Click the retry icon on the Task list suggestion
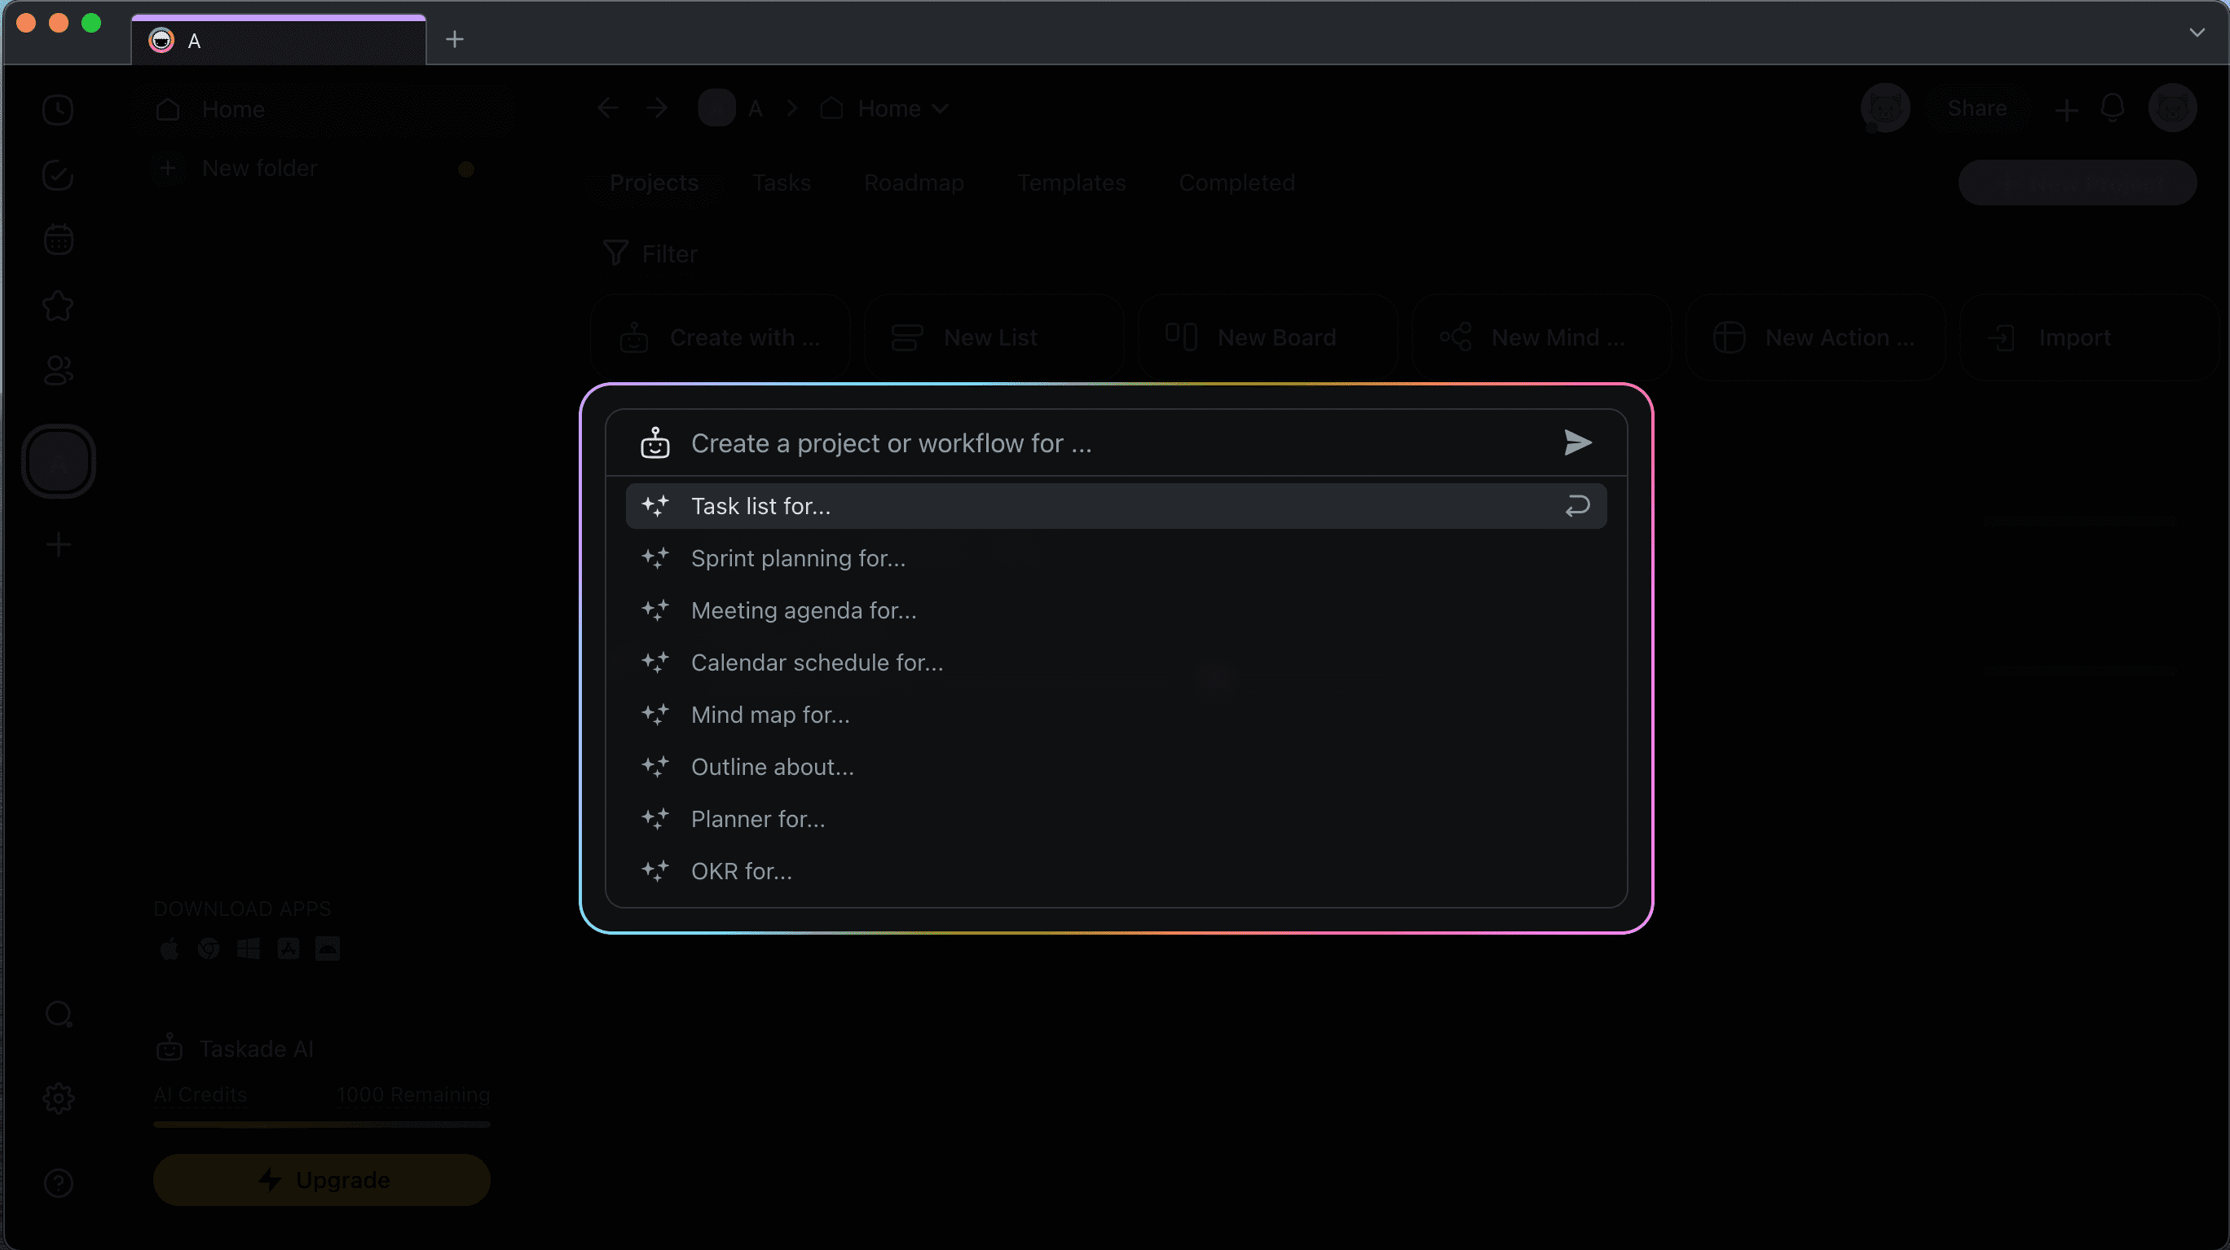 [x=1578, y=506]
